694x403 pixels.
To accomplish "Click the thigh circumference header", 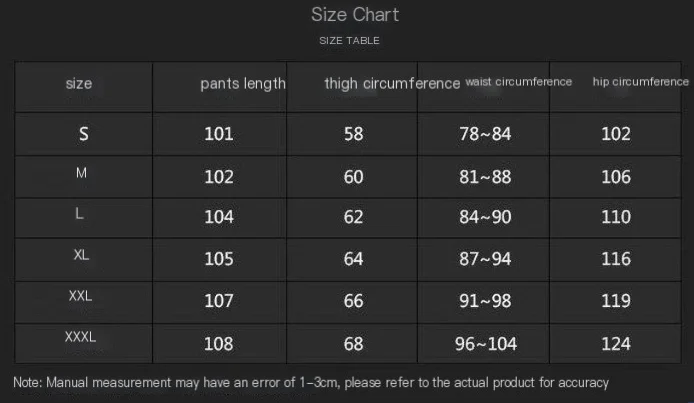I will tap(392, 83).
